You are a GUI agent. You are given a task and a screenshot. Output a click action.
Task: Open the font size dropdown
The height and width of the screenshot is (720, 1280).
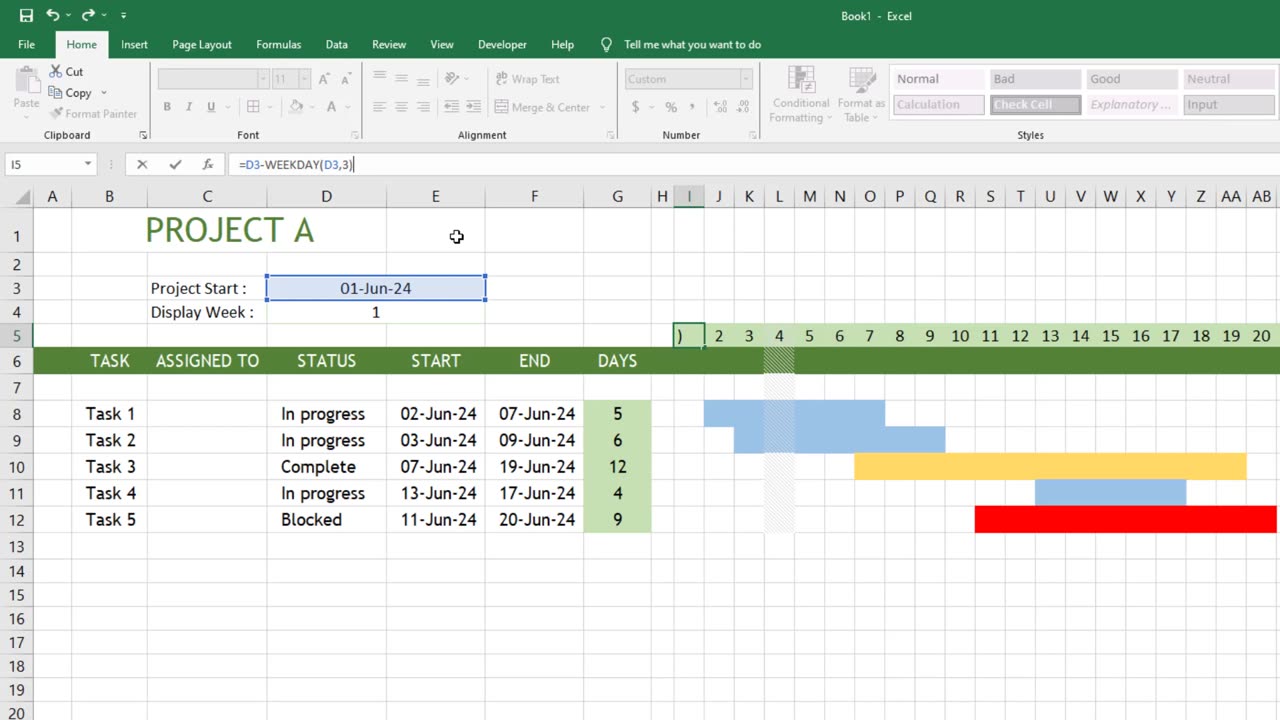point(304,79)
